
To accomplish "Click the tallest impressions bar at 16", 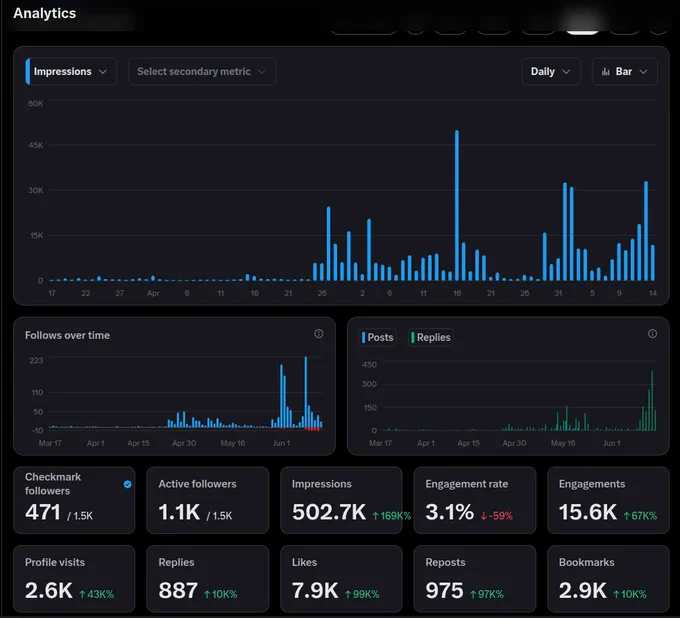I will pos(457,206).
